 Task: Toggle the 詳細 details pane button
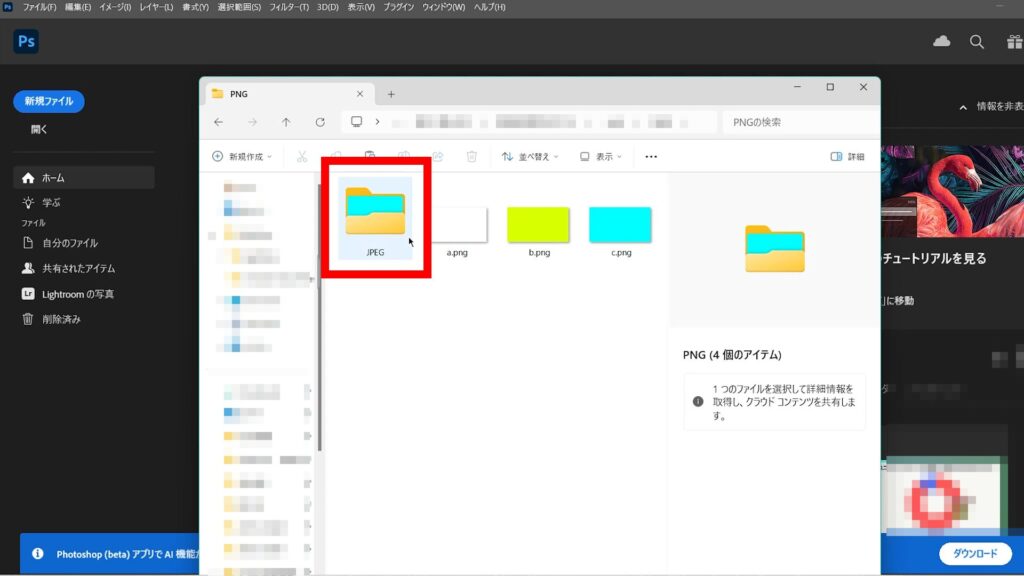pyautogui.click(x=848, y=157)
